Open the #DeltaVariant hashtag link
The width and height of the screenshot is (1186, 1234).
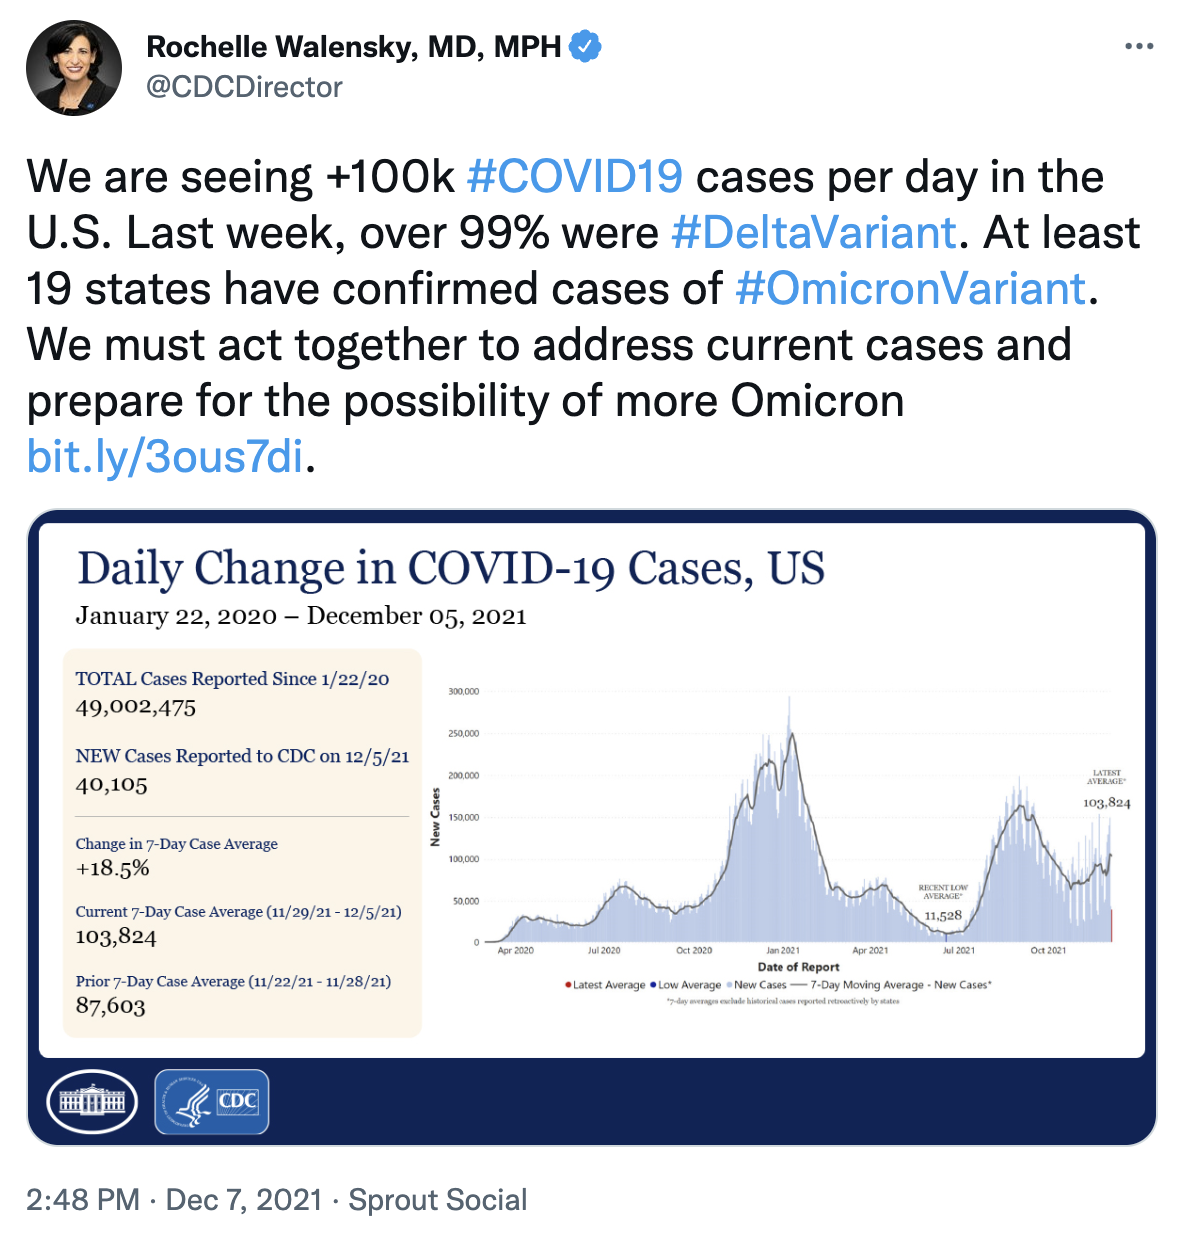click(x=814, y=233)
